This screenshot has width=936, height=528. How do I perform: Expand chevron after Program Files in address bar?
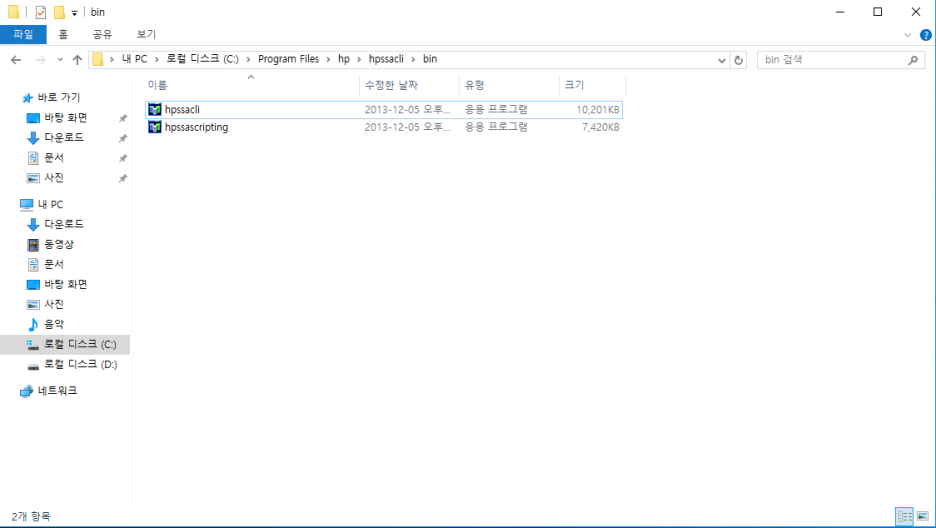328,59
